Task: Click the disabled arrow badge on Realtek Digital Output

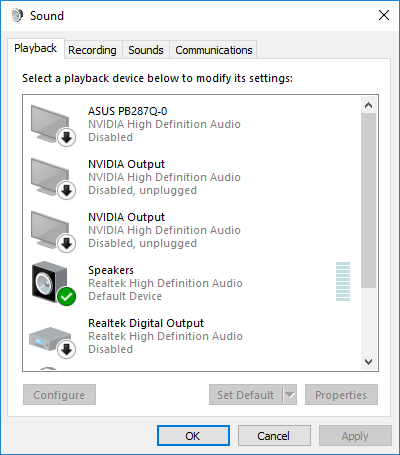Action: 66,349
